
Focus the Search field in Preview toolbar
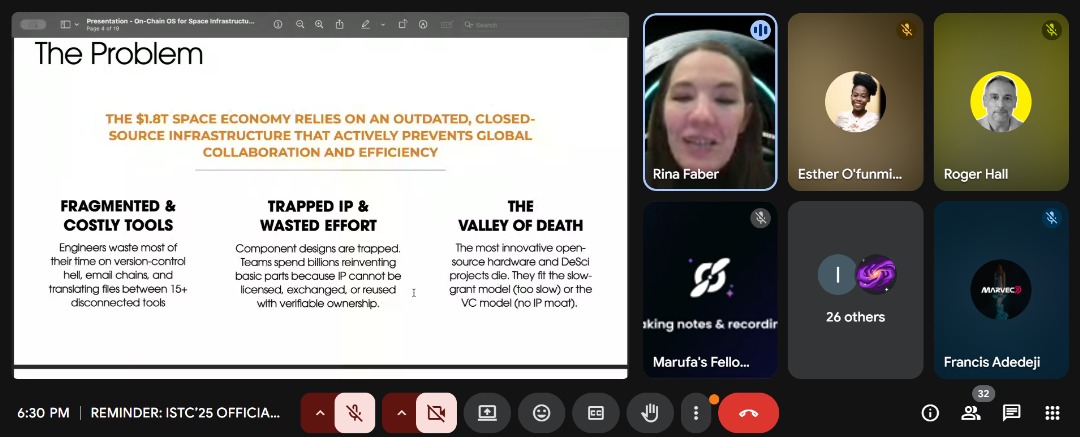pos(543,25)
